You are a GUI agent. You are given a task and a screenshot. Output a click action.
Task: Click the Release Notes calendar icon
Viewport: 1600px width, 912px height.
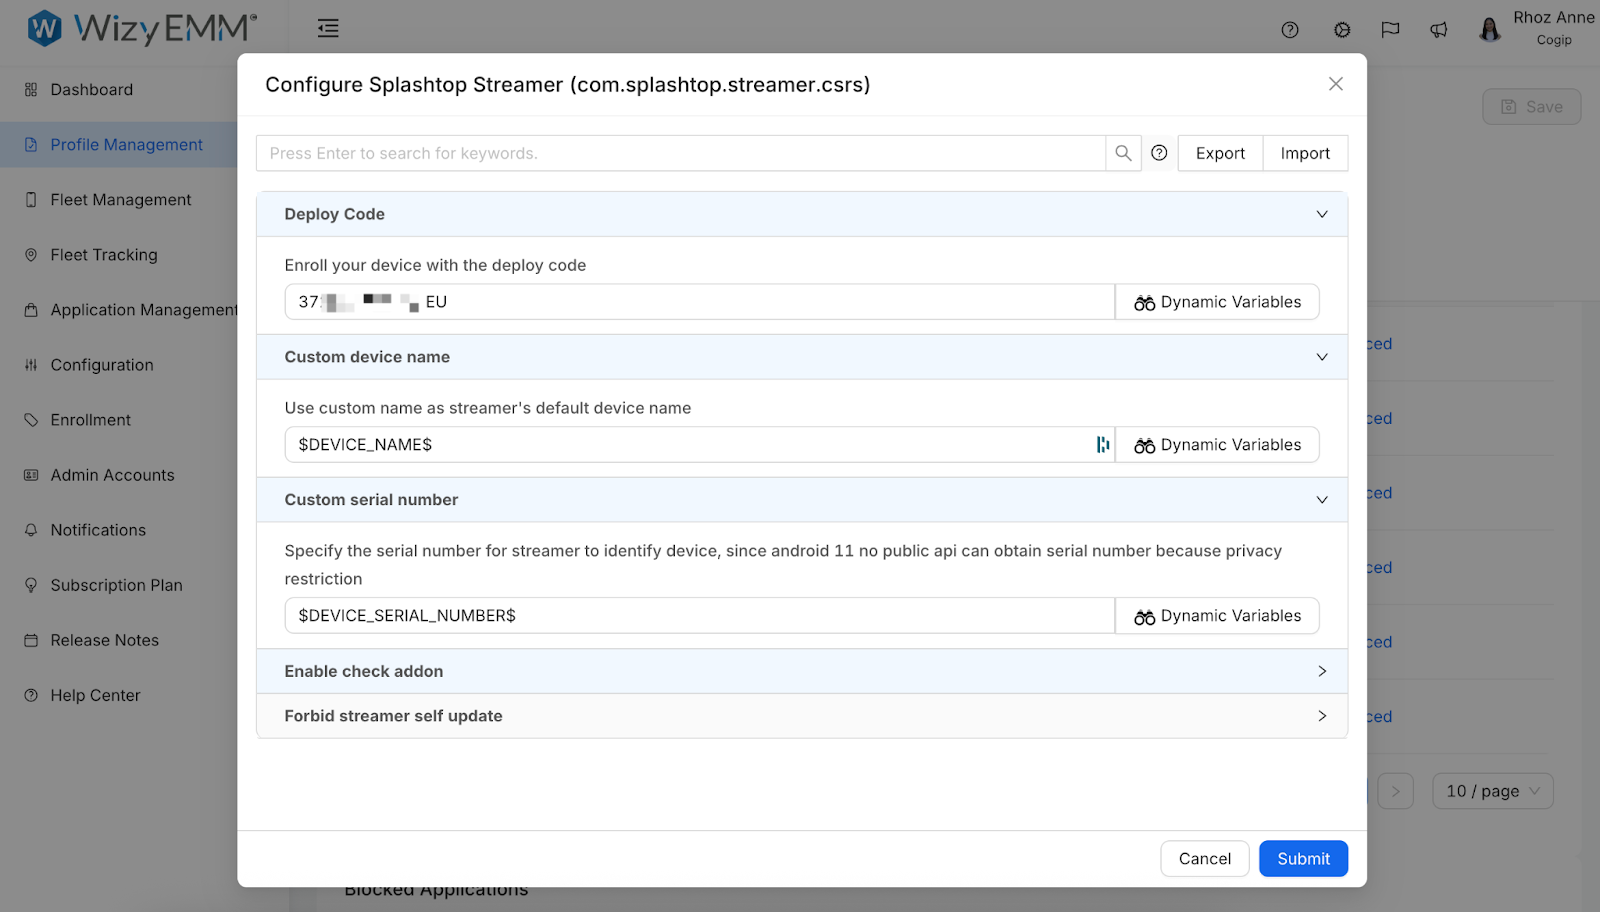click(31, 640)
